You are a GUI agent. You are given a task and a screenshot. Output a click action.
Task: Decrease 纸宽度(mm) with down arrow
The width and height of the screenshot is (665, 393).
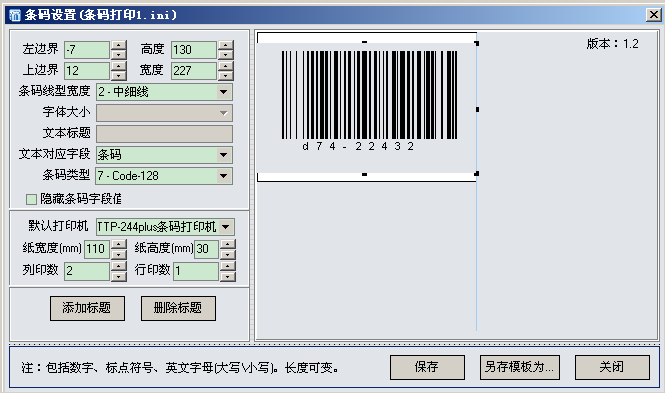coord(119,254)
